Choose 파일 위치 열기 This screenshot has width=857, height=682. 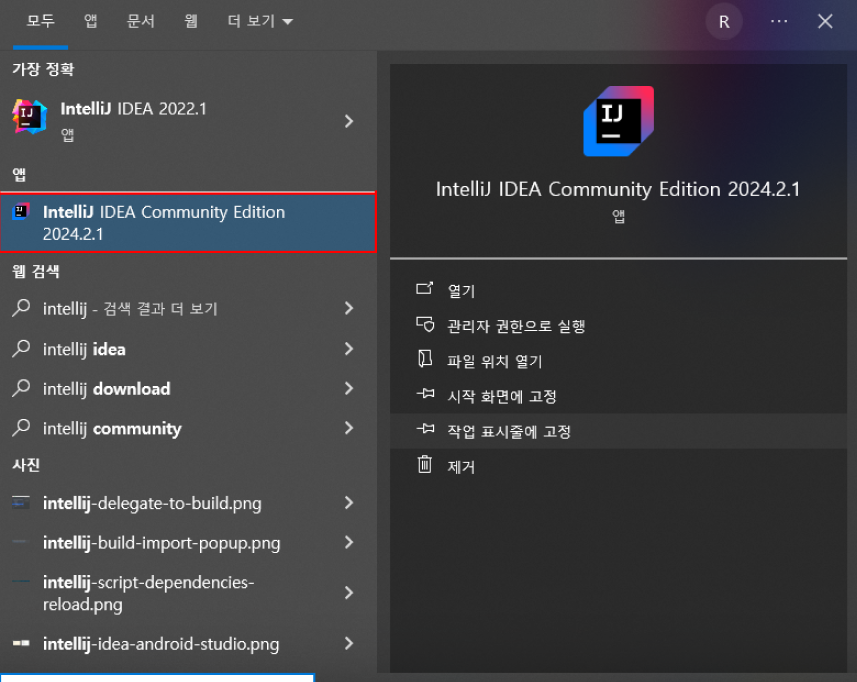pos(618,361)
